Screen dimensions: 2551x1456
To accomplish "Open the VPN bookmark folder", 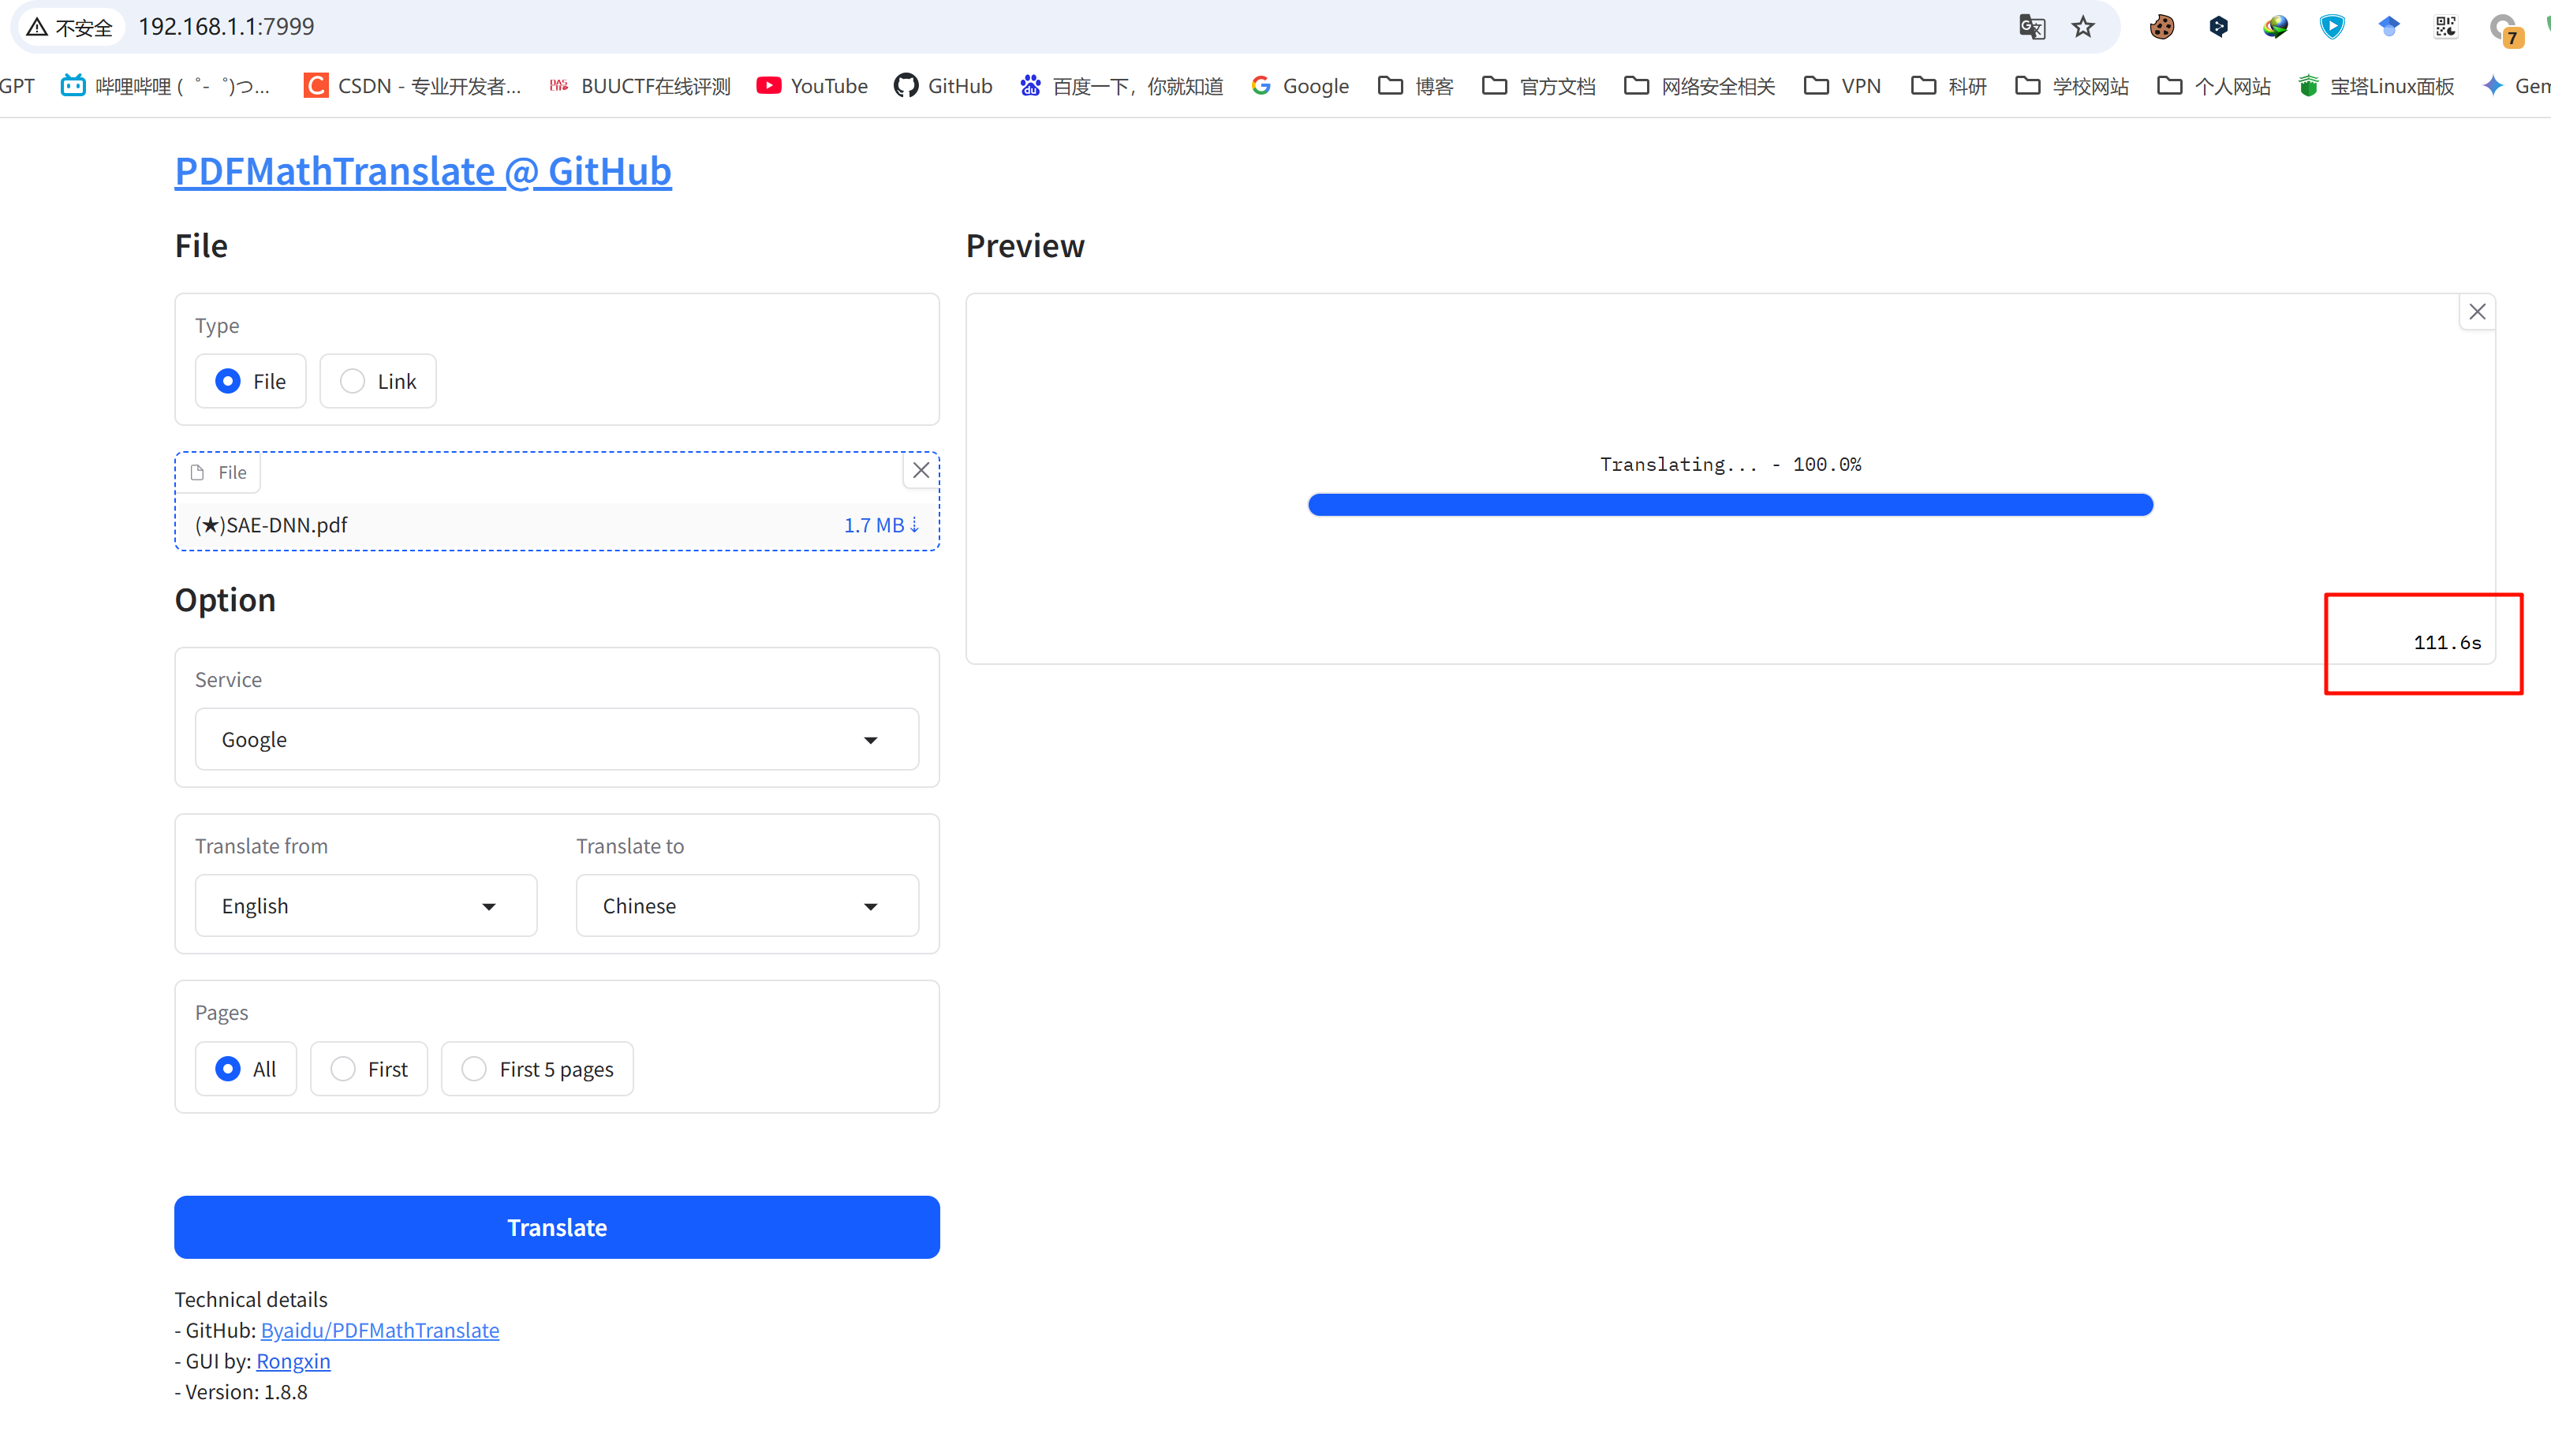I will (x=1842, y=86).
